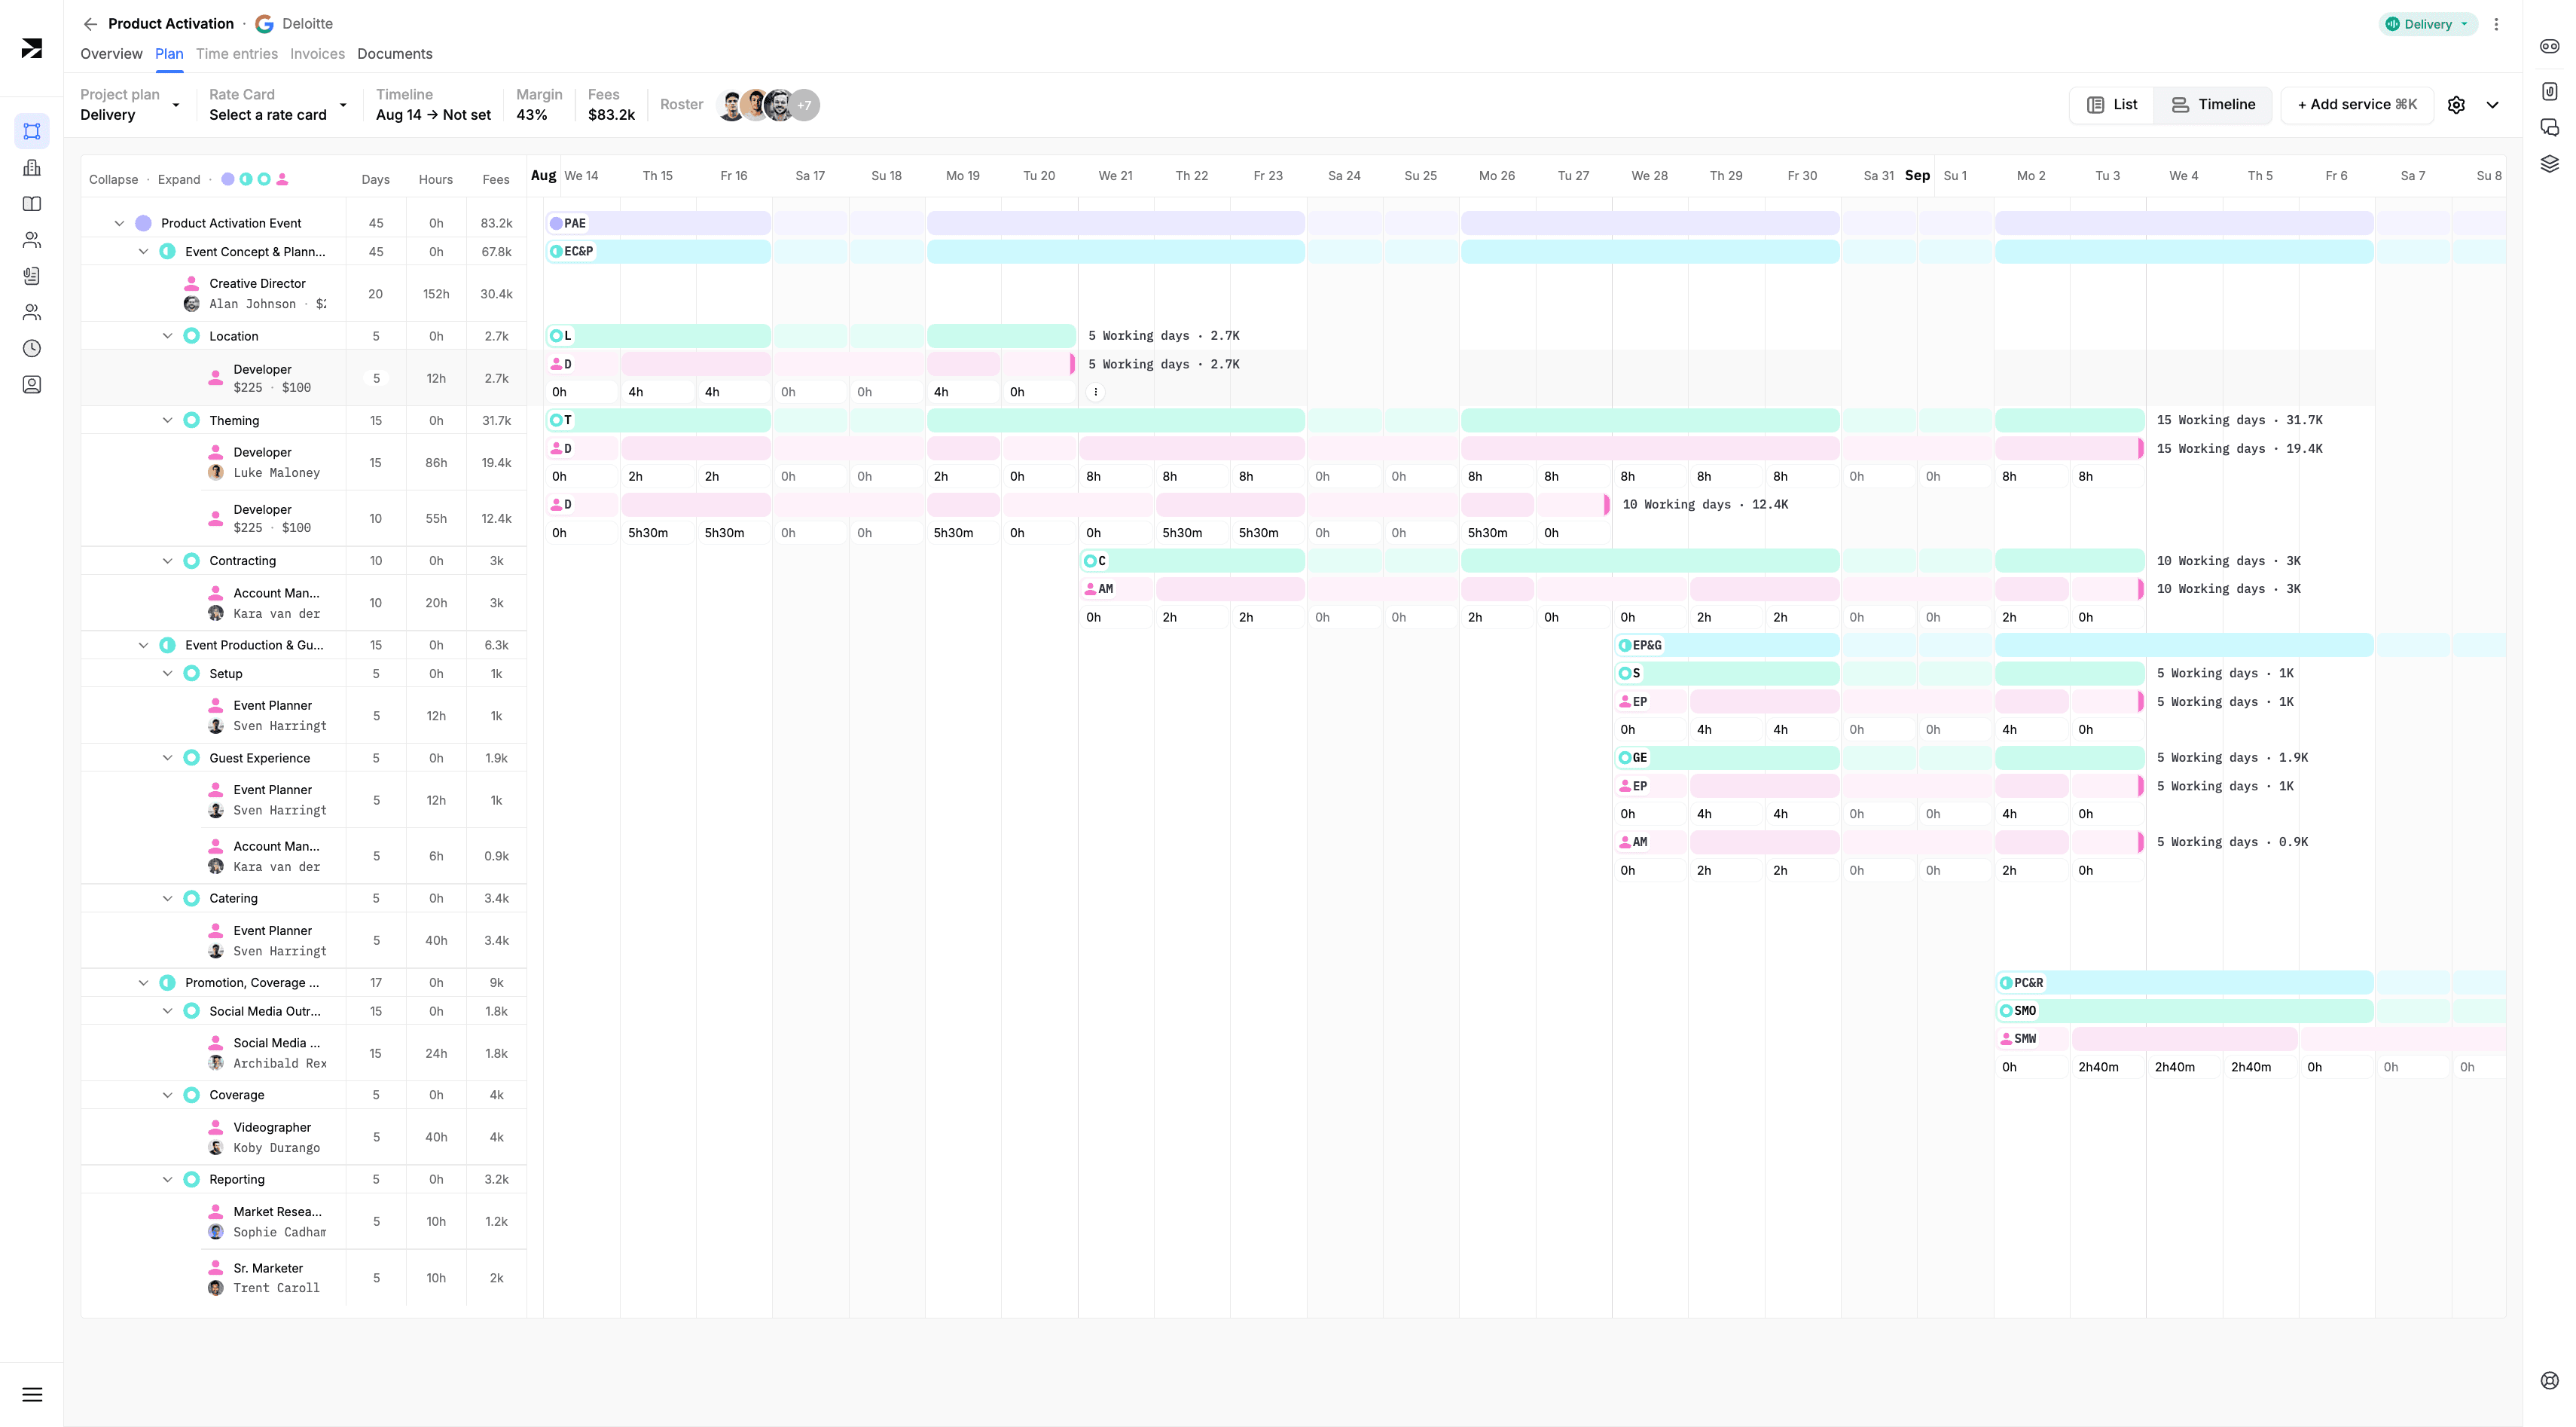This screenshot has width=2576, height=1427.
Task: Toggle the half-filled teal phase-level filter
Action: pos(246,180)
